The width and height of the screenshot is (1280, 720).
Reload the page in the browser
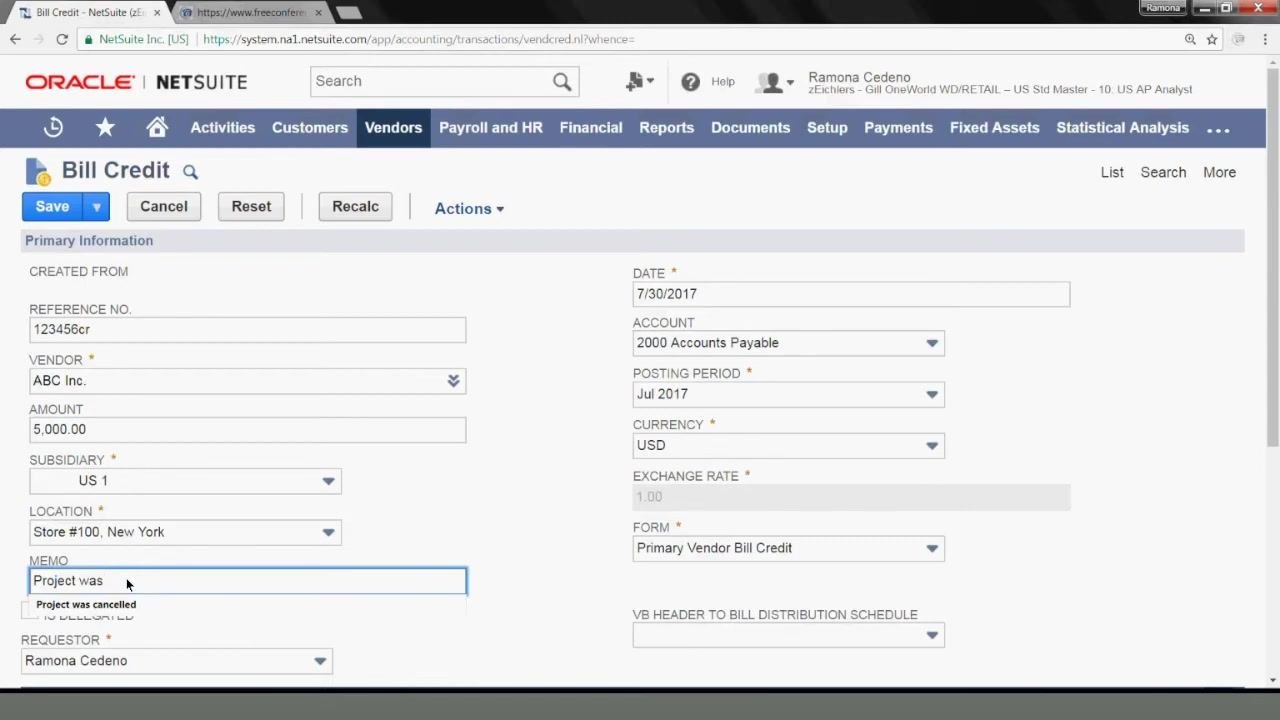pyautogui.click(x=62, y=39)
